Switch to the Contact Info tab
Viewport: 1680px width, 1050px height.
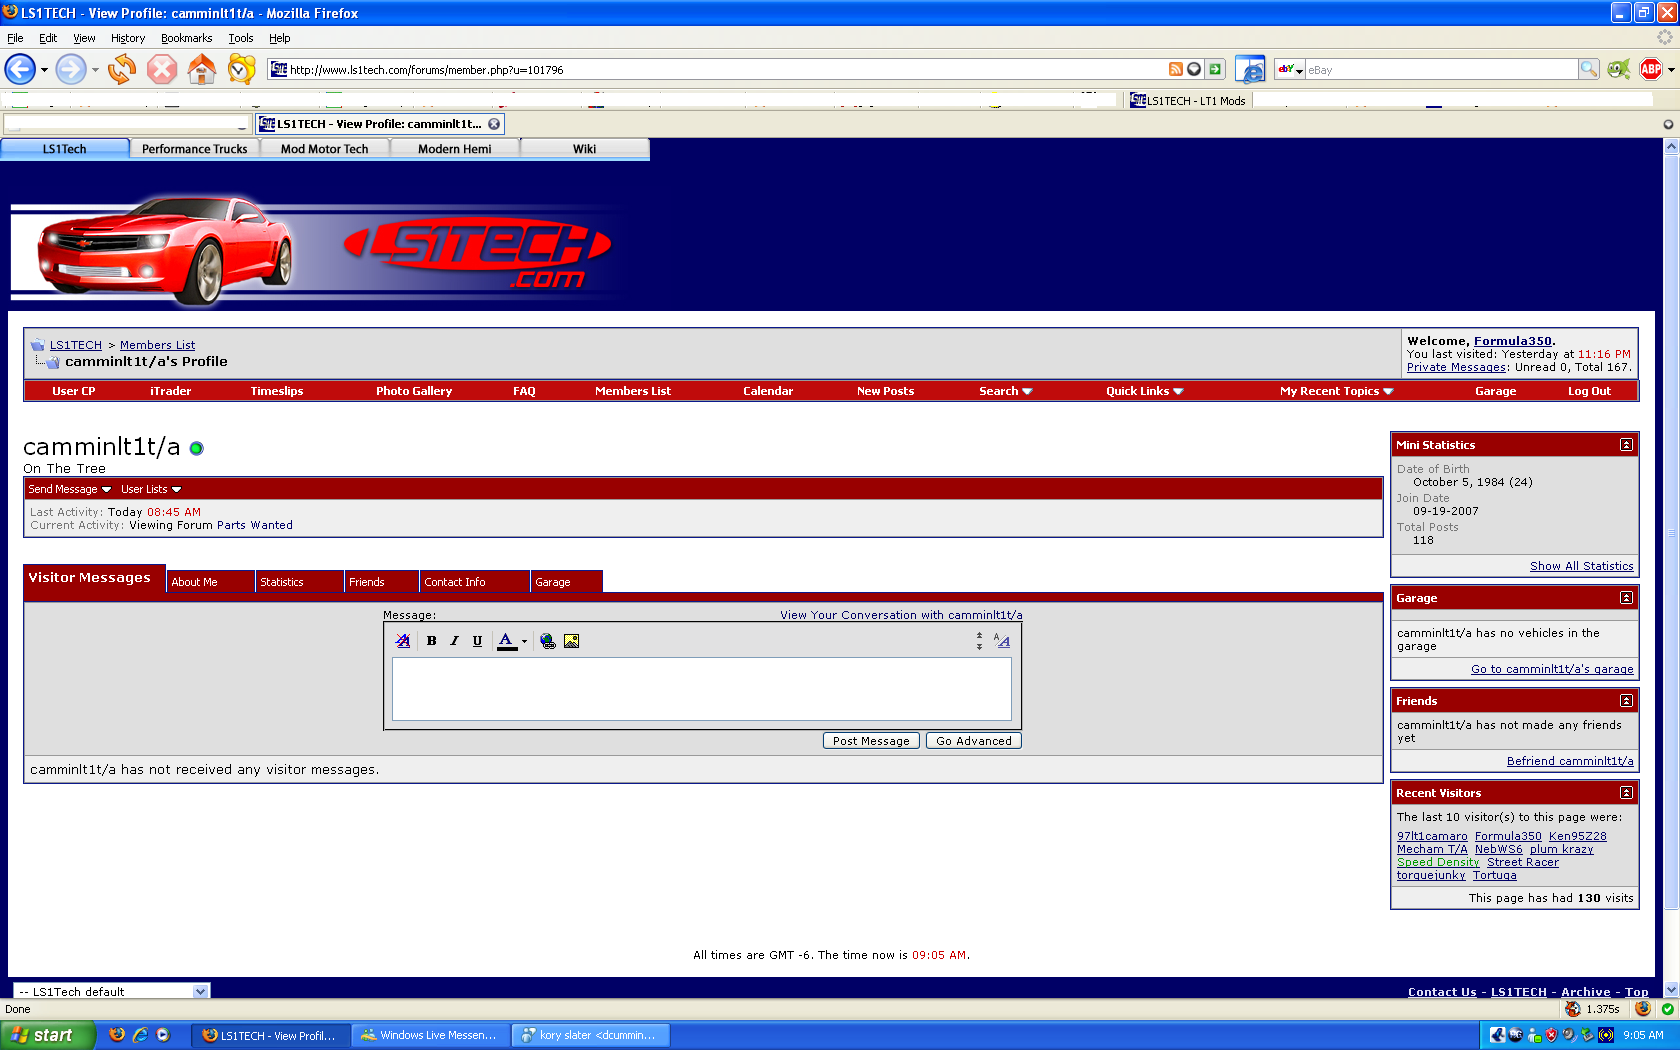tap(455, 582)
